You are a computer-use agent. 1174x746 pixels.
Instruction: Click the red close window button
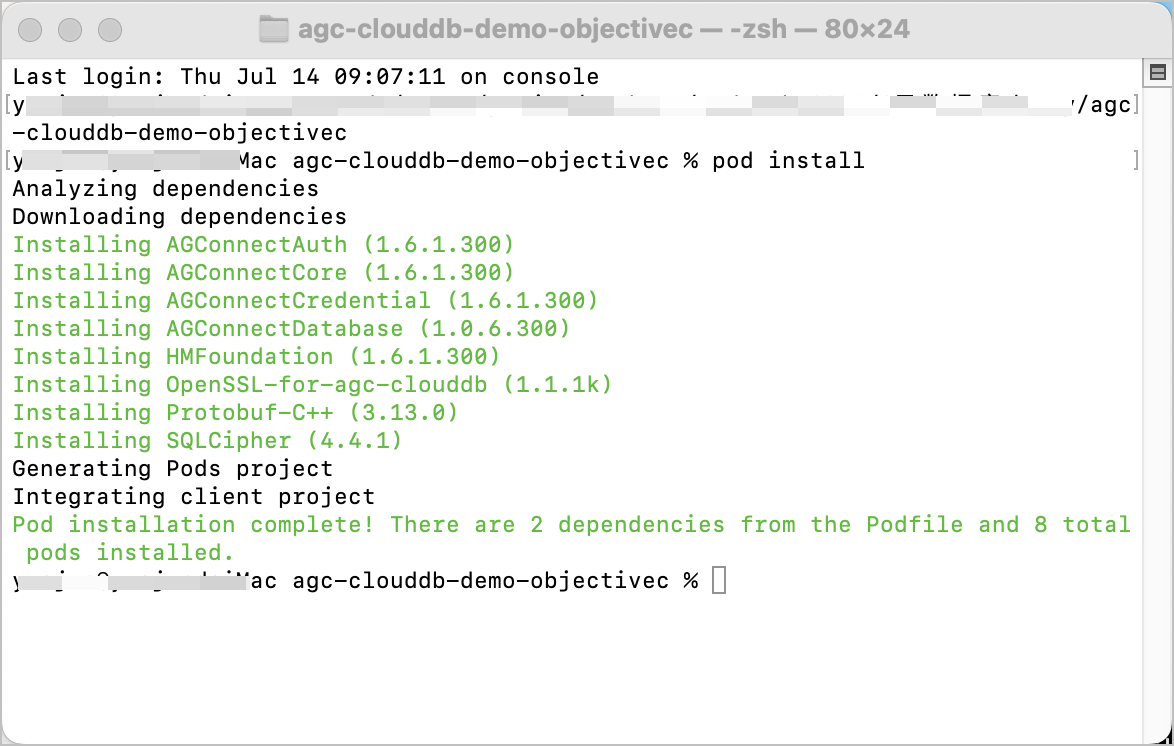(x=30, y=29)
